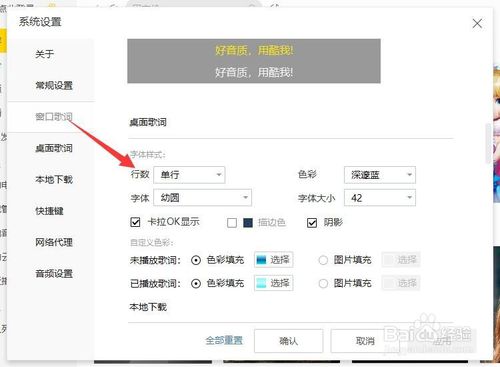
Task: Close the 系统设置 dialog
Action: pos(477,23)
